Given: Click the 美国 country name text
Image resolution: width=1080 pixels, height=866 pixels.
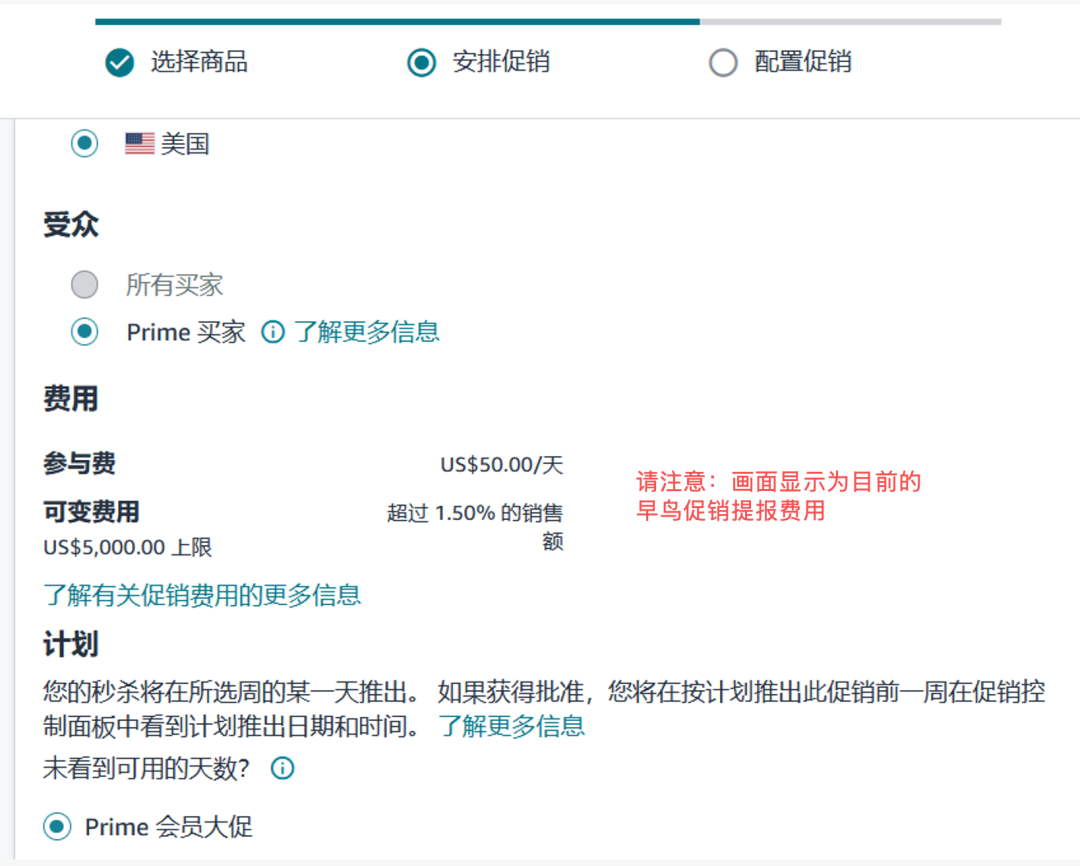Looking at the screenshot, I should [185, 144].
